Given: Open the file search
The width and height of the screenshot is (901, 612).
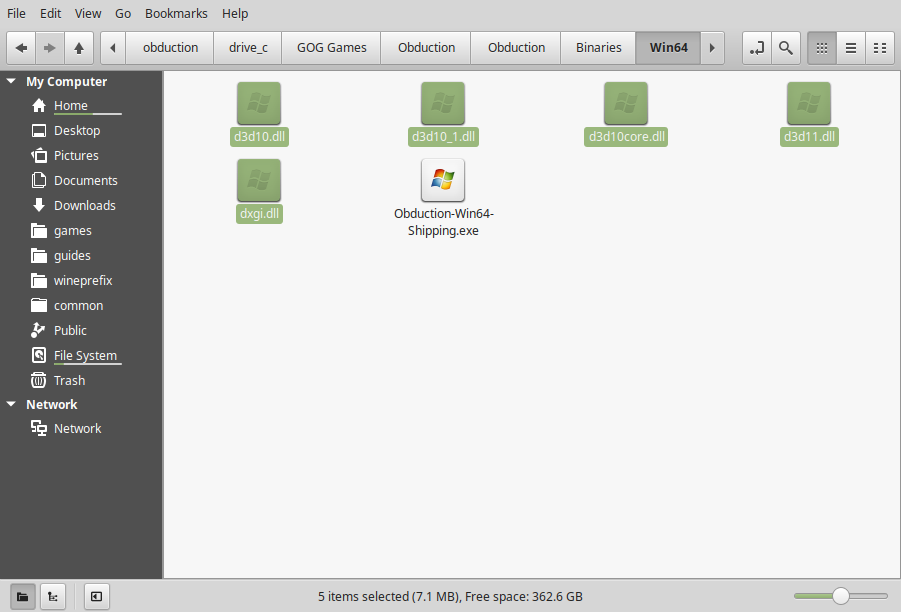Looking at the screenshot, I should coord(786,48).
